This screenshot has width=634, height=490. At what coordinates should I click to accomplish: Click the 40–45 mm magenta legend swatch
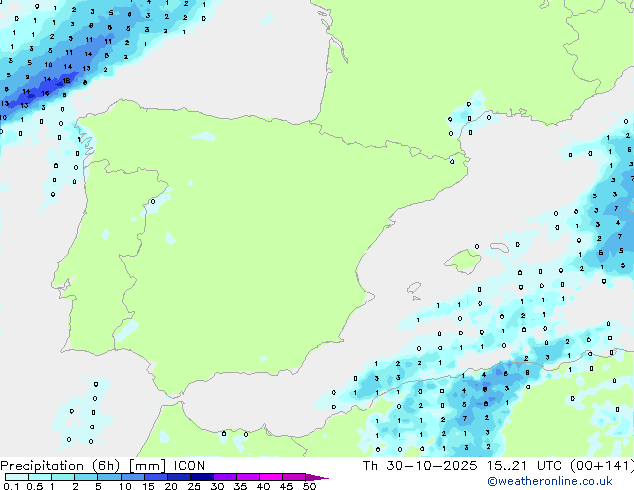[271, 477]
